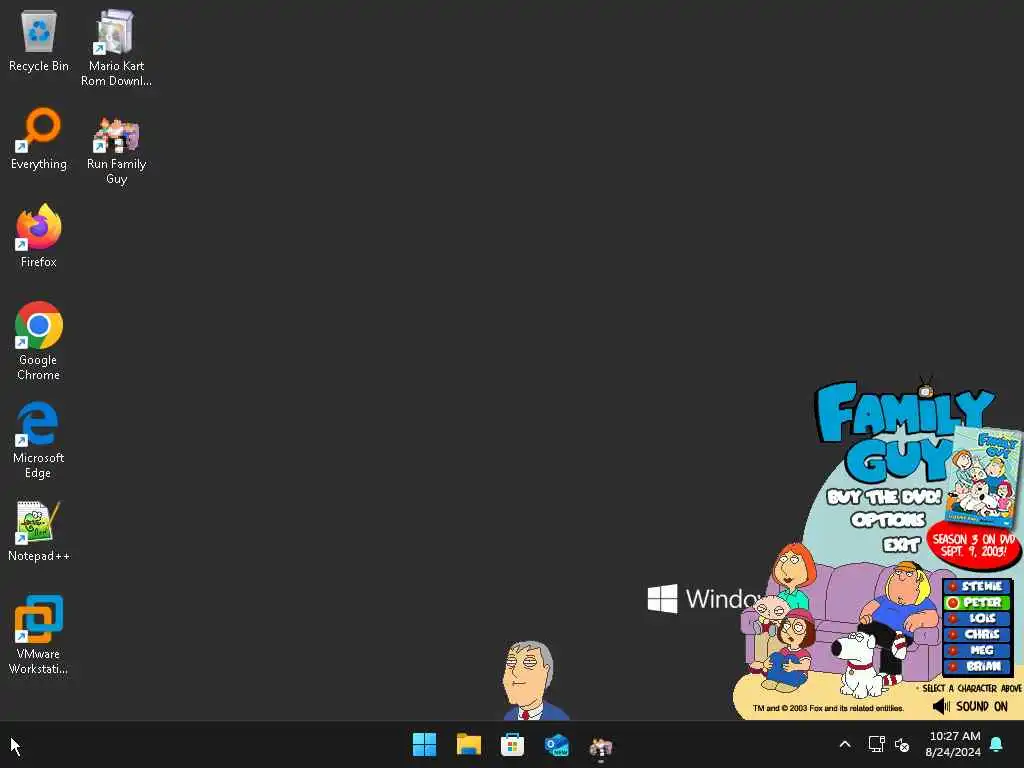Image resolution: width=1024 pixels, height=768 pixels.
Task: Click the Family Guy DVD cover thumbnail
Action: click(x=982, y=477)
